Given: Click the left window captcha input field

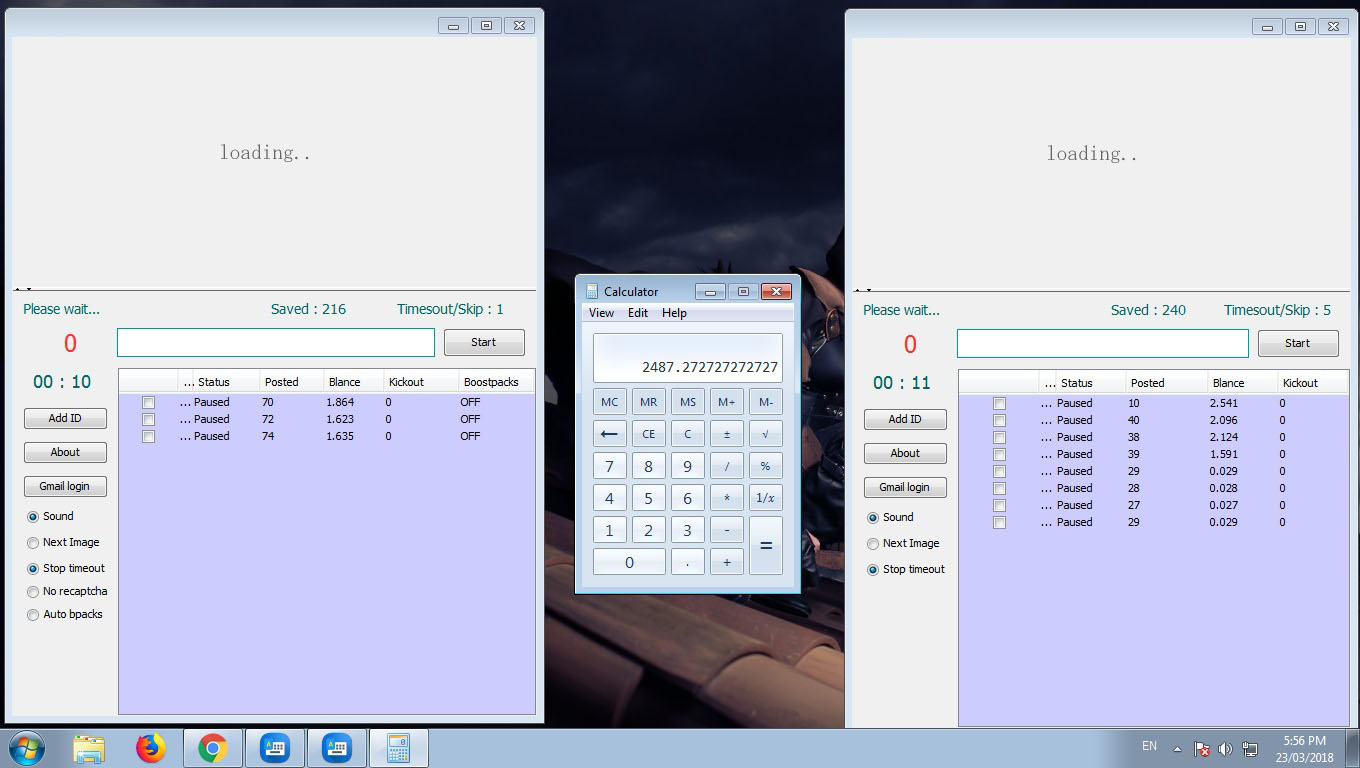Looking at the screenshot, I should pos(276,342).
